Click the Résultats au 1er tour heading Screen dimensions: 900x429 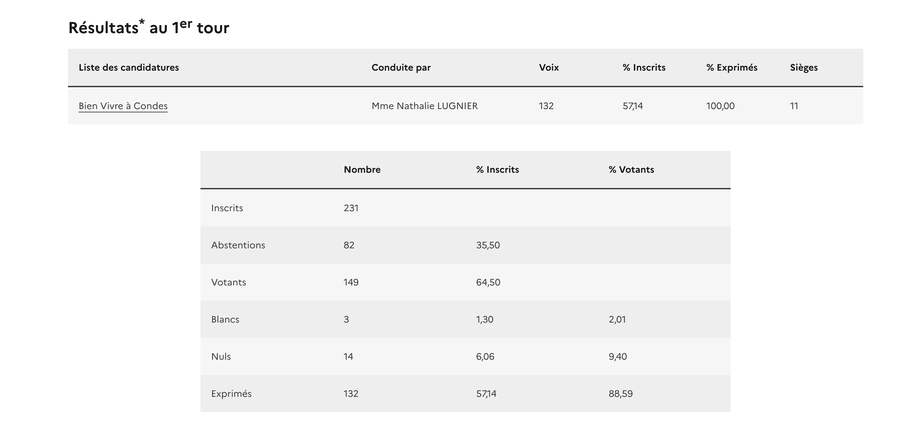pos(148,28)
